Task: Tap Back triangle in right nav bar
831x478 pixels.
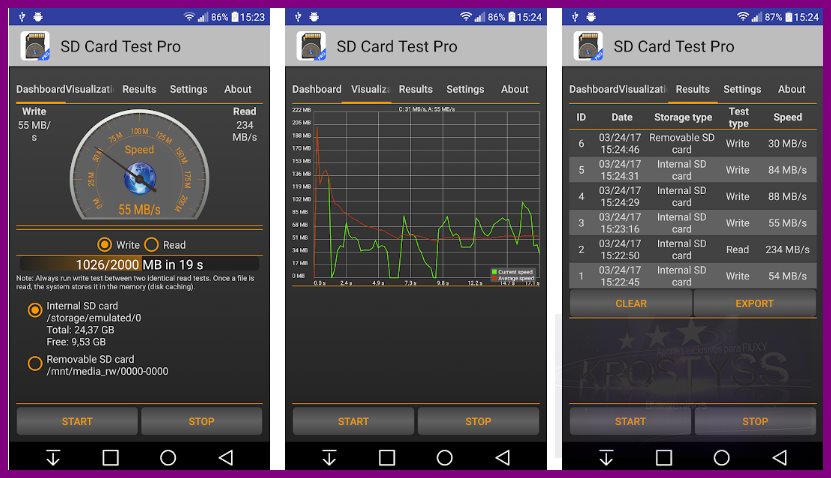Action: (780, 457)
